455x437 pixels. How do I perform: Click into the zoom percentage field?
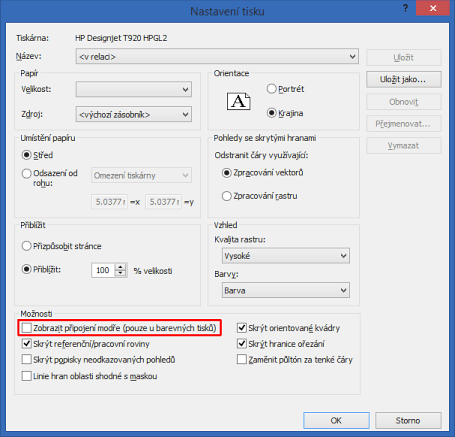click(x=103, y=270)
